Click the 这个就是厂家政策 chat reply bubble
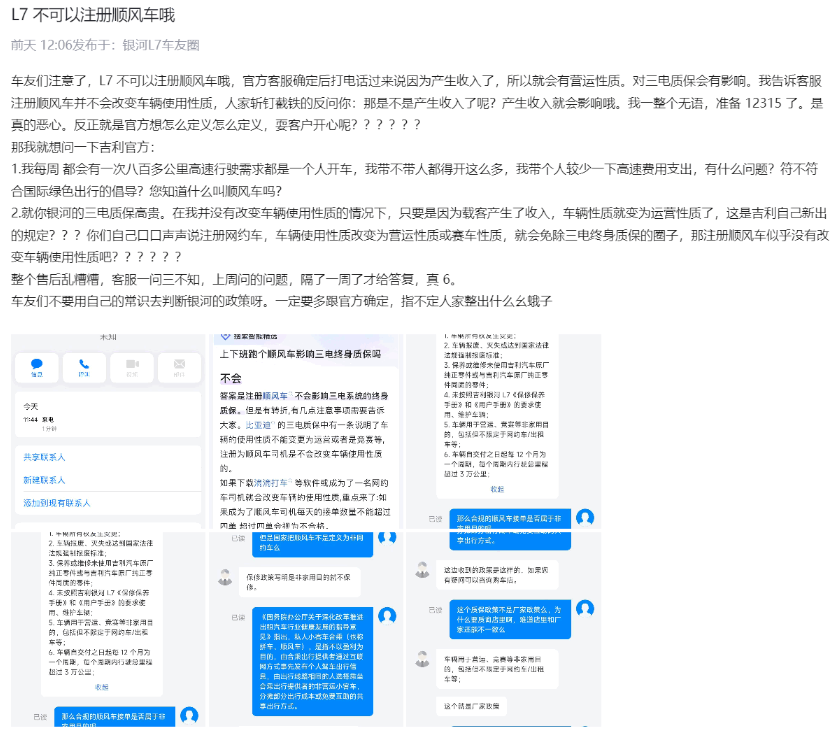Screen dimensions: 838x739 click(x=471, y=706)
